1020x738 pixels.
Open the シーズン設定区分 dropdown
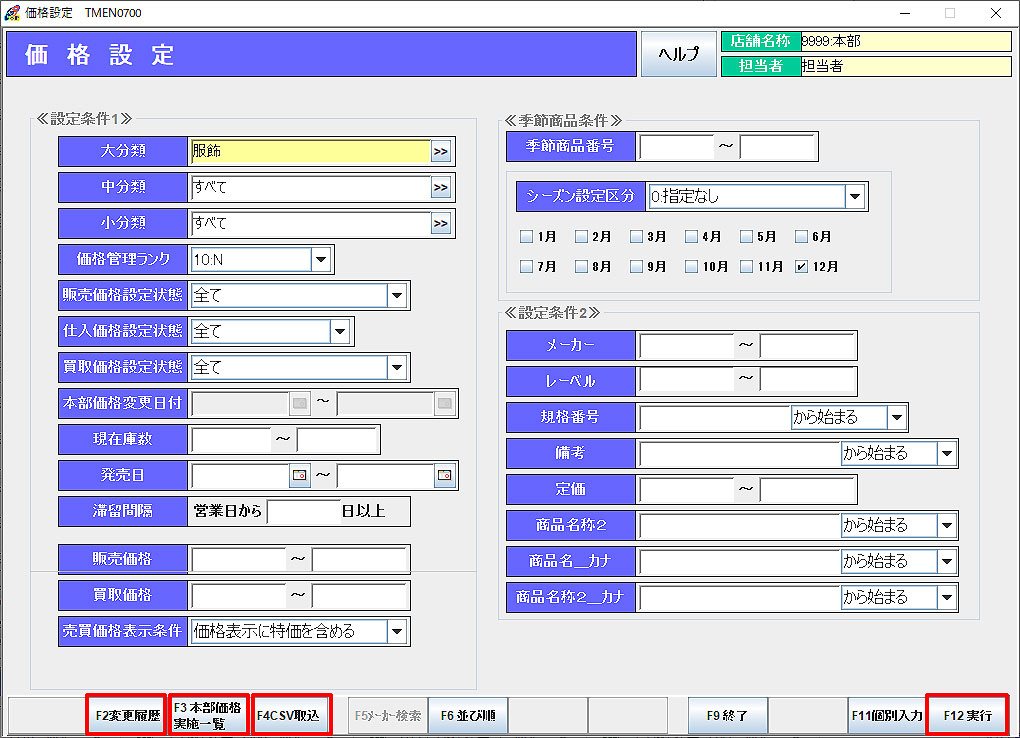854,197
